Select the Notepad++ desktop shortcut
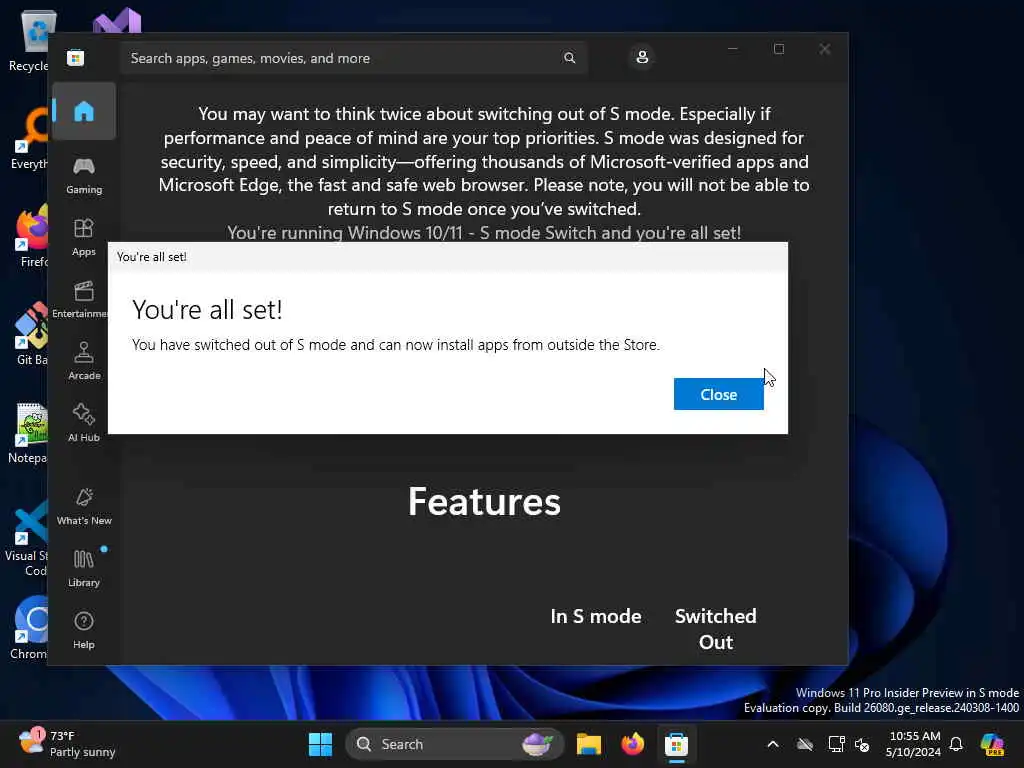 coord(28,432)
